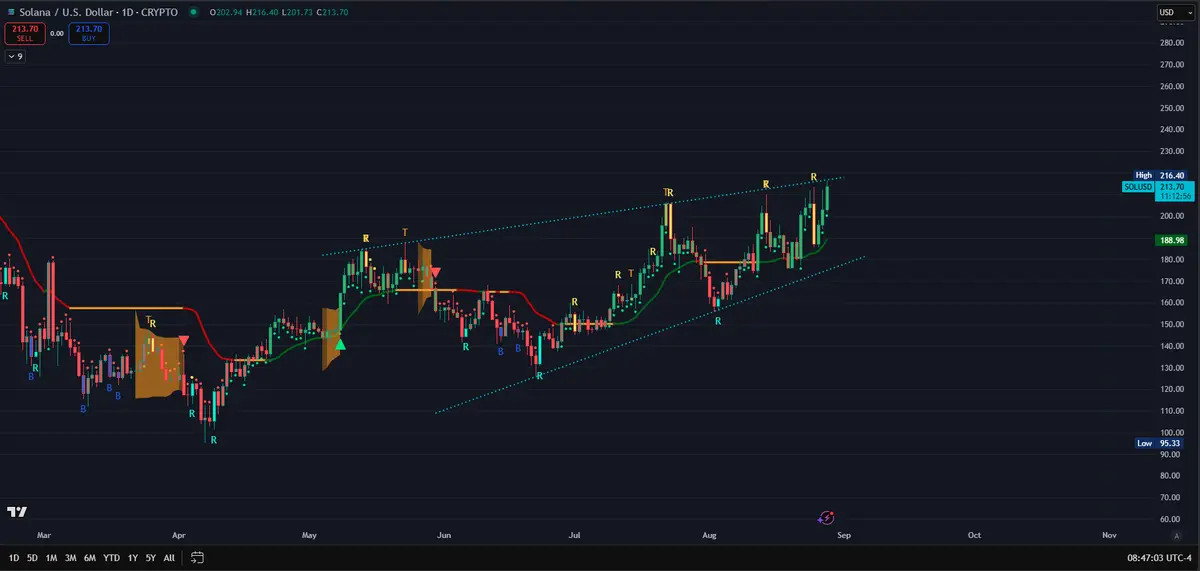Click the 213.70 SELL button
This screenshot has width=1200, height=571.
(25, 33)
